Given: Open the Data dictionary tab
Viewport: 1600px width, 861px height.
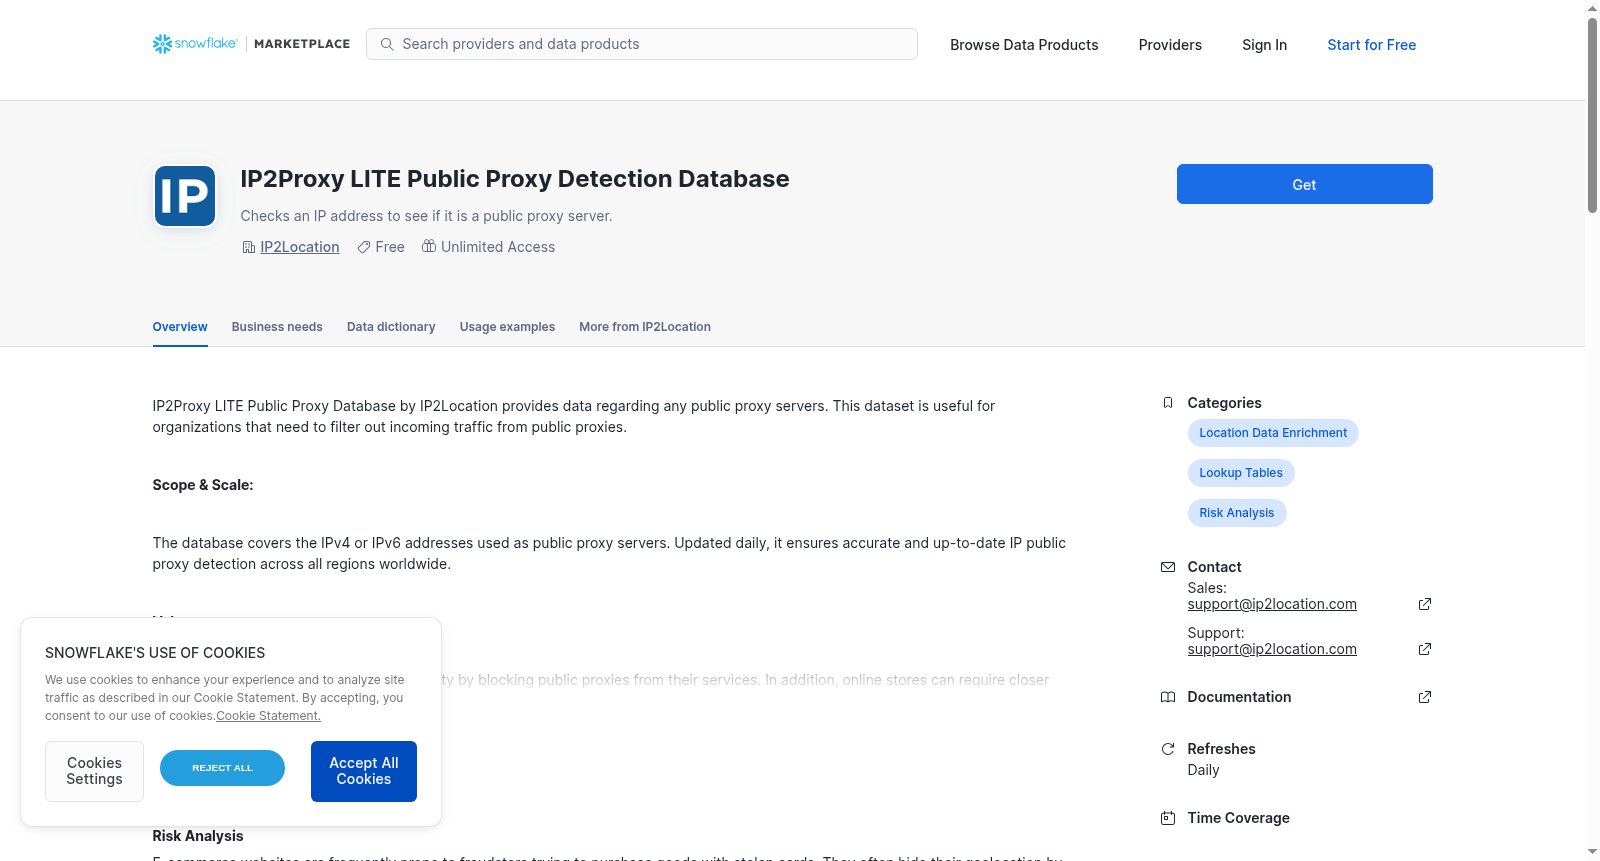Looking at the screenshot, I should point(391,327).
